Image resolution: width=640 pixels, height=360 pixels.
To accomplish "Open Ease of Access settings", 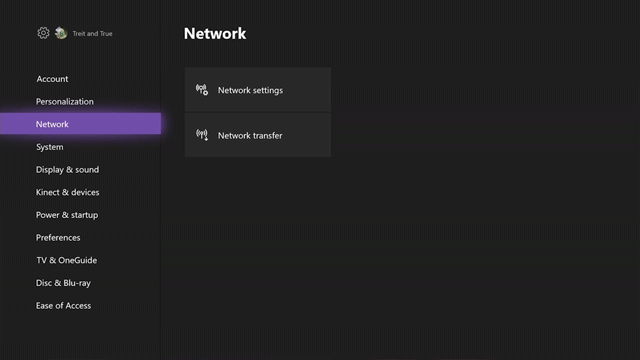I will [x=63, y=305].
